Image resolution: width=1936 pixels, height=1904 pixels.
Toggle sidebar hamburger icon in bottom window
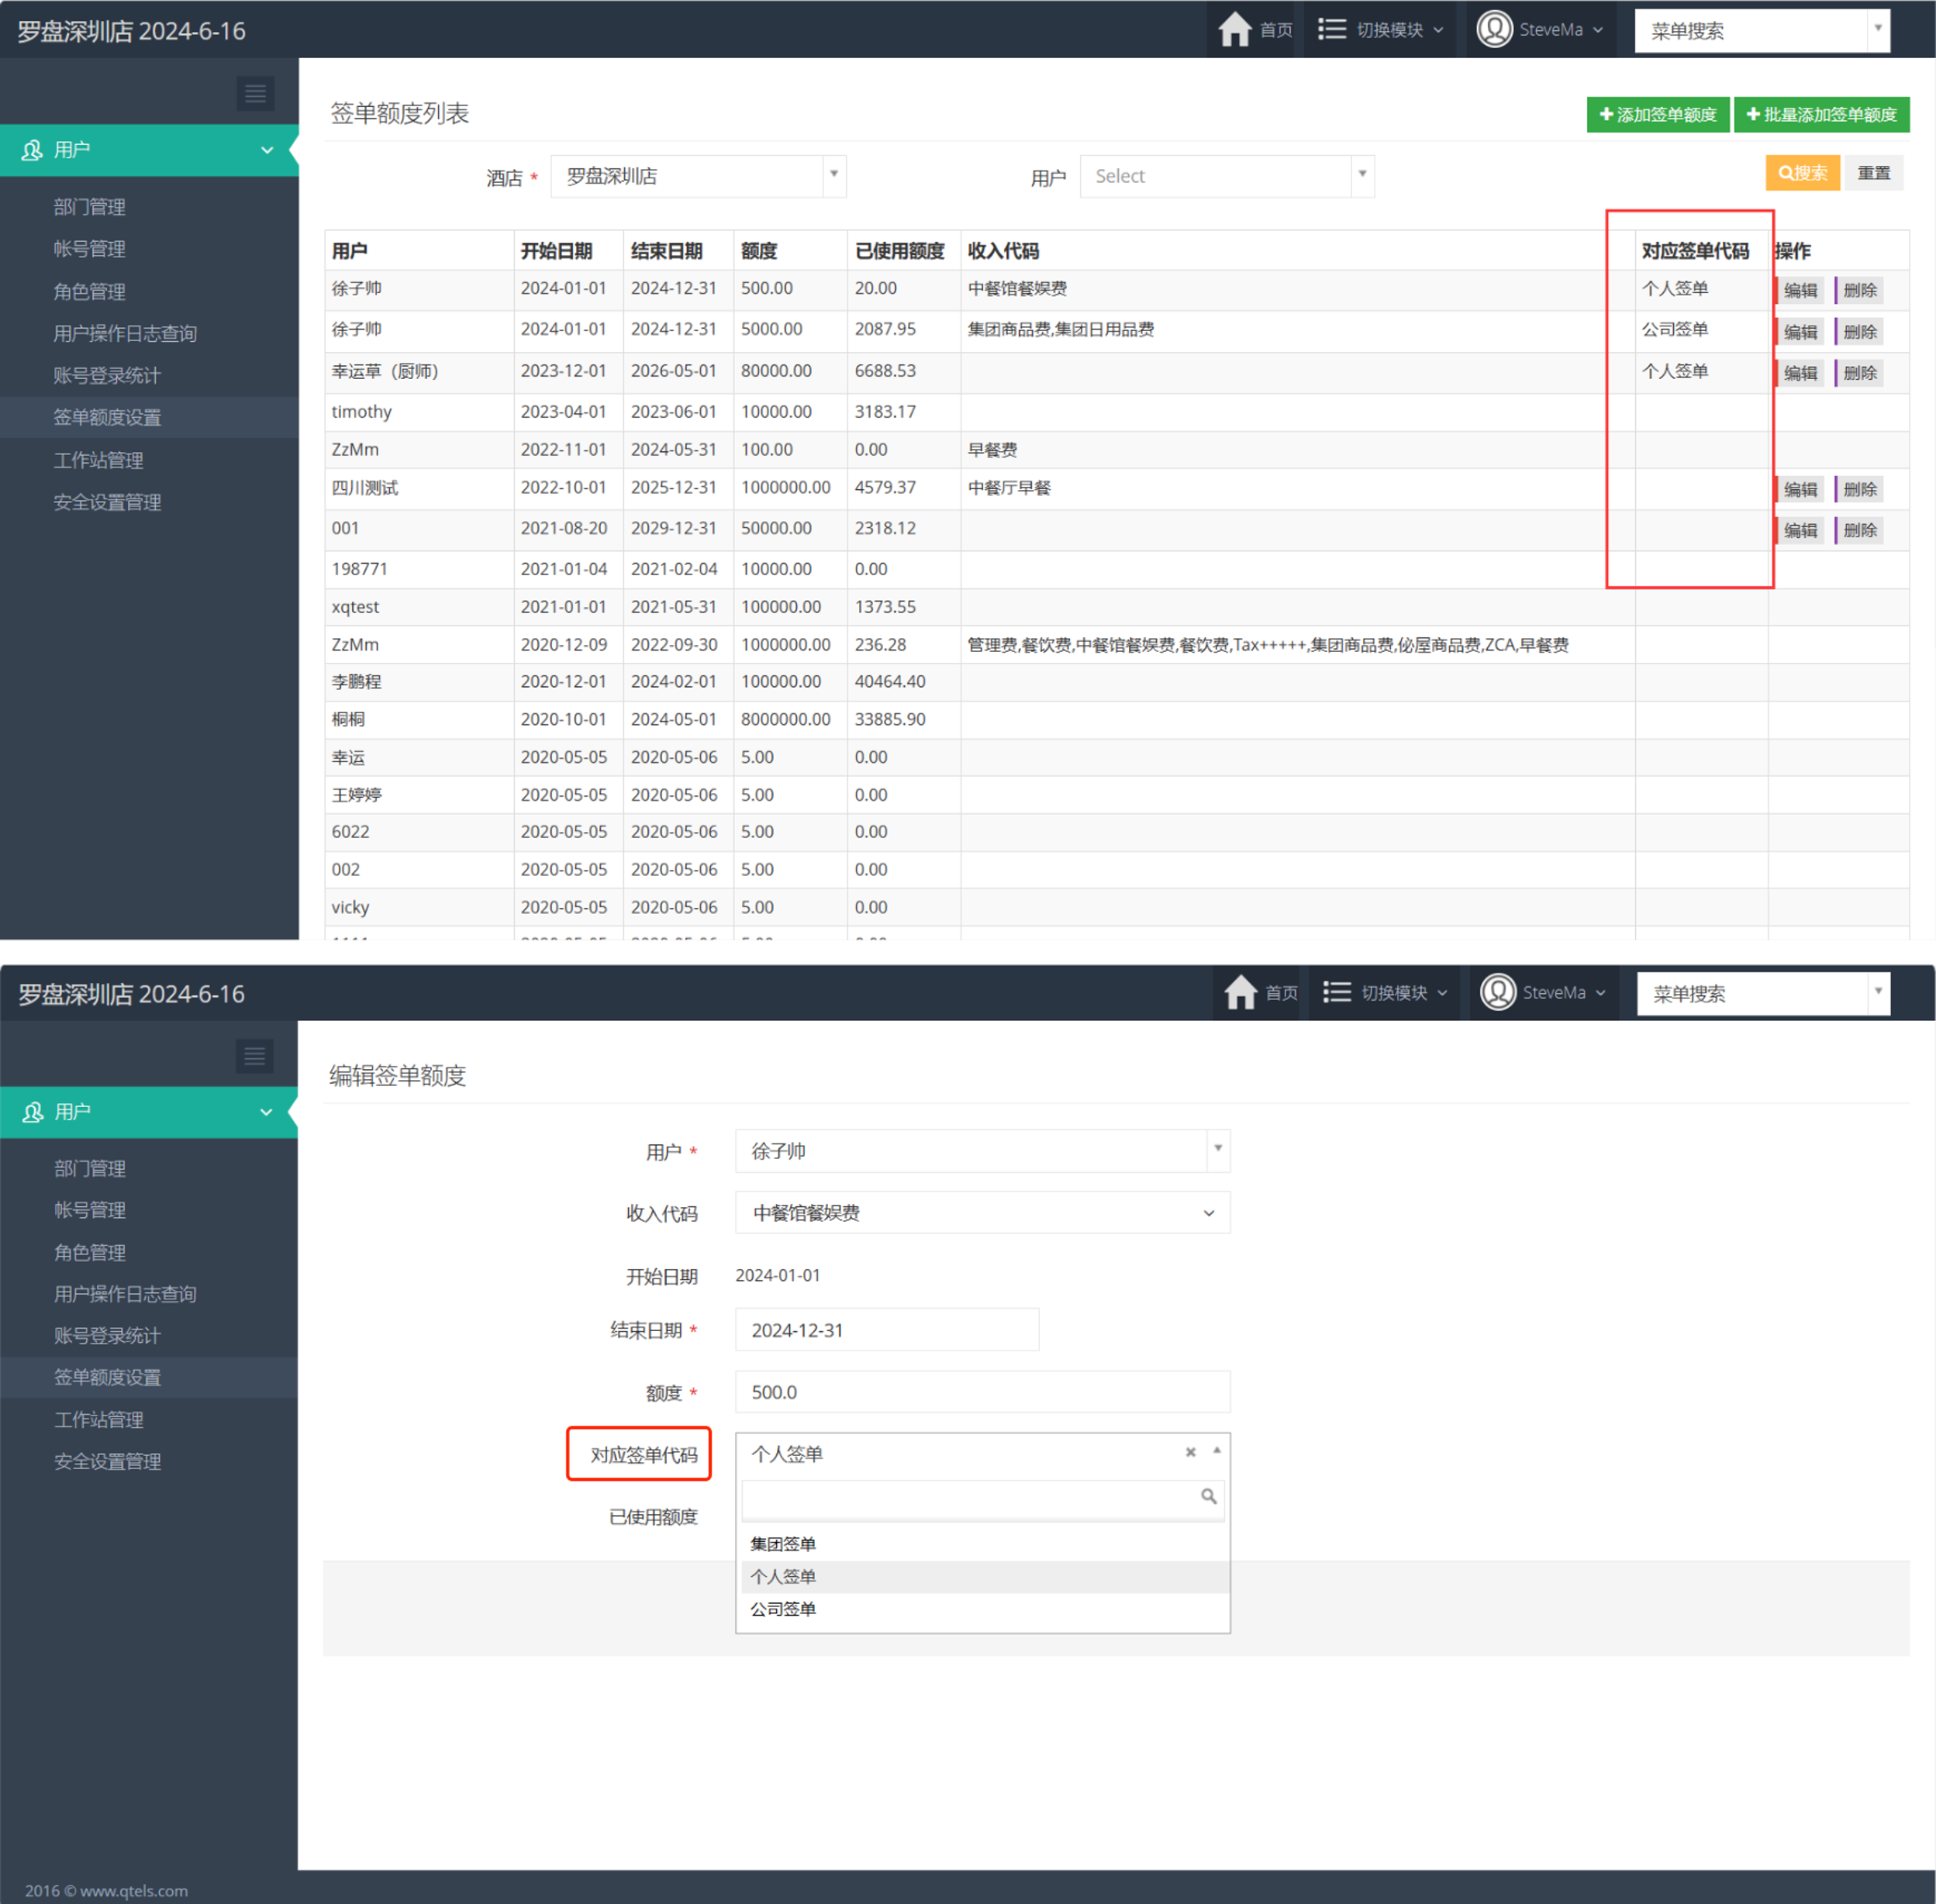[x=254, y=1055]
